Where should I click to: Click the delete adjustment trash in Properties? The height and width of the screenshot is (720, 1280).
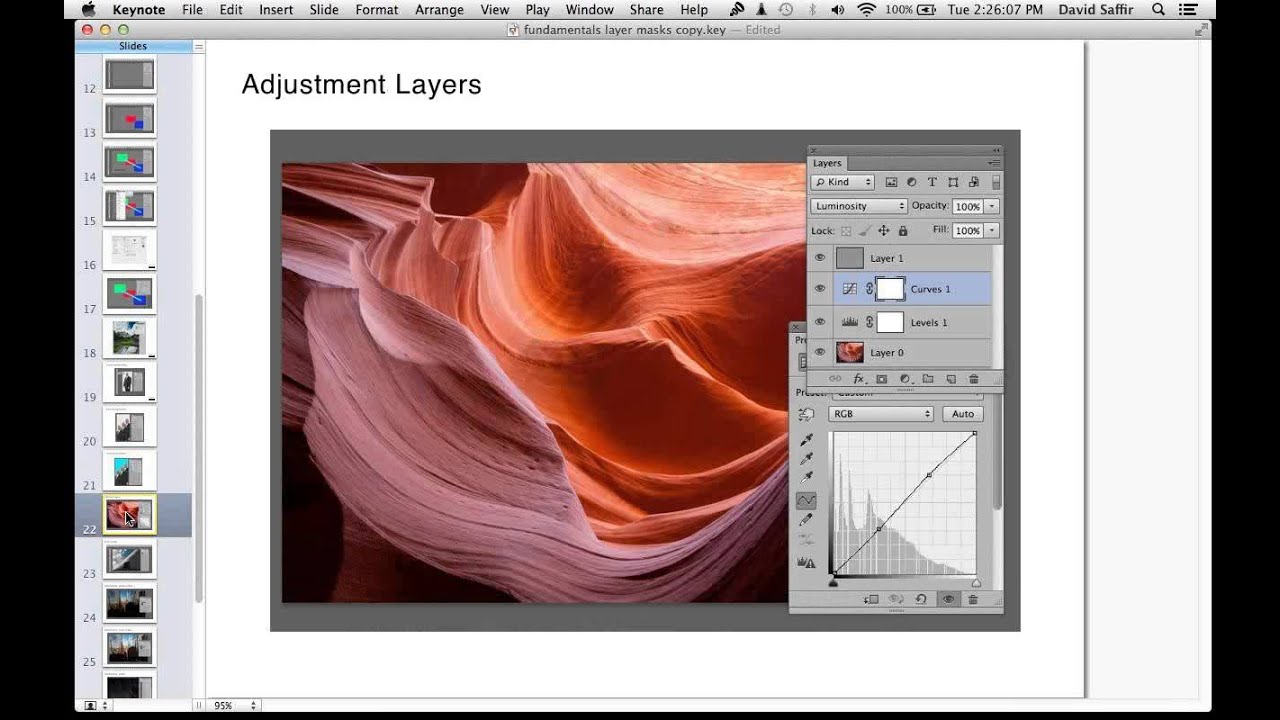(972, 599)
